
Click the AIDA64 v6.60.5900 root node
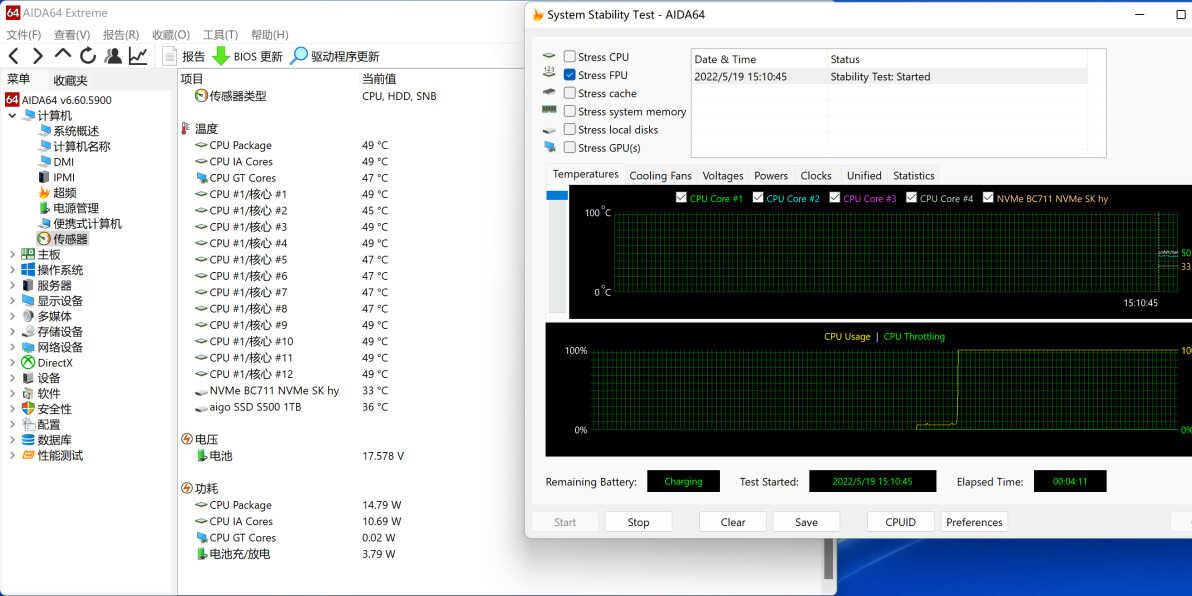(66, 100)
